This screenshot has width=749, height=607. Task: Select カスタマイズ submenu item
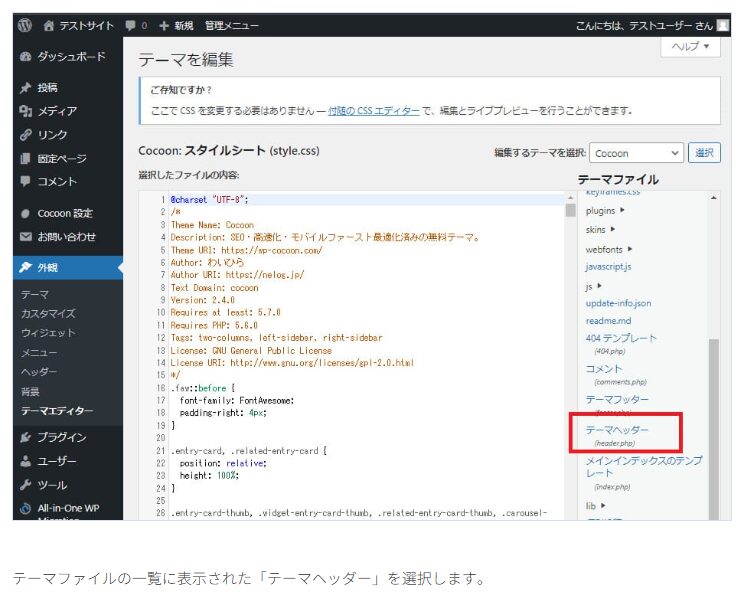pyautogui.click(x=48, y=314)
